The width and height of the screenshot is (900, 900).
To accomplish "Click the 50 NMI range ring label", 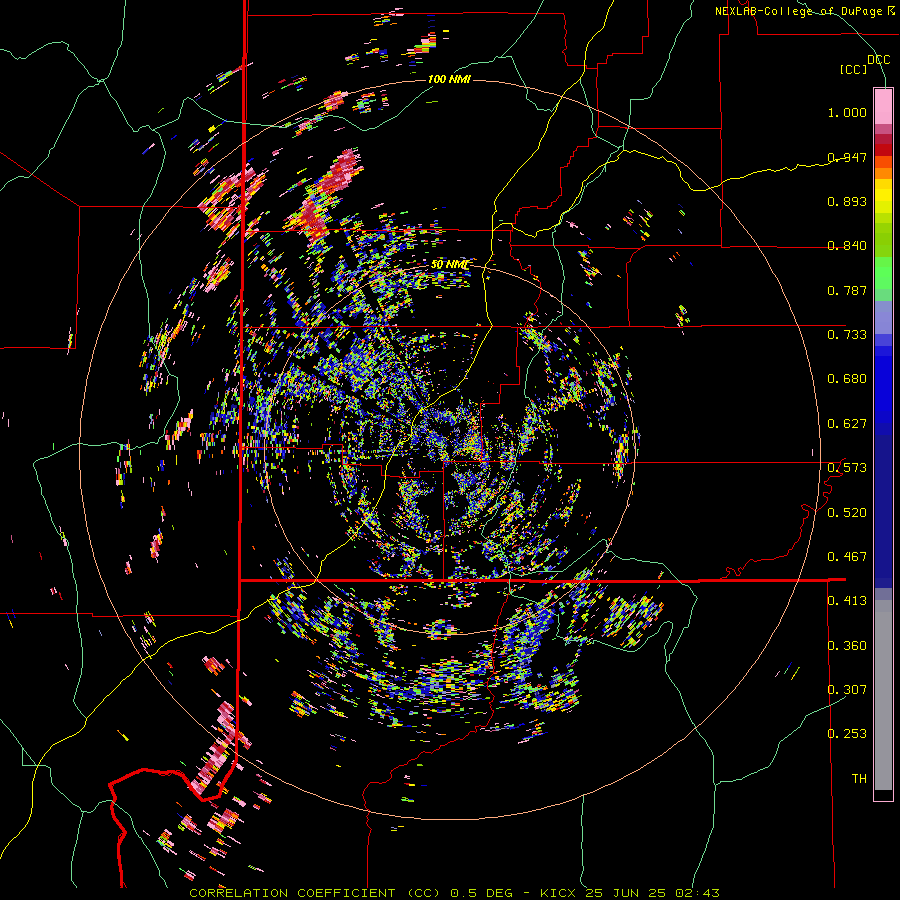I will click(x=449, y=265).
